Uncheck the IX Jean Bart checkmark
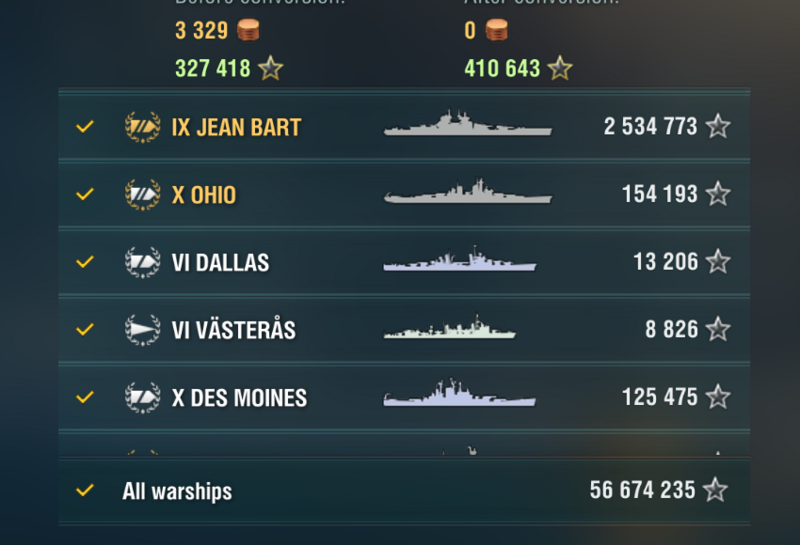 tap(85, 127)
